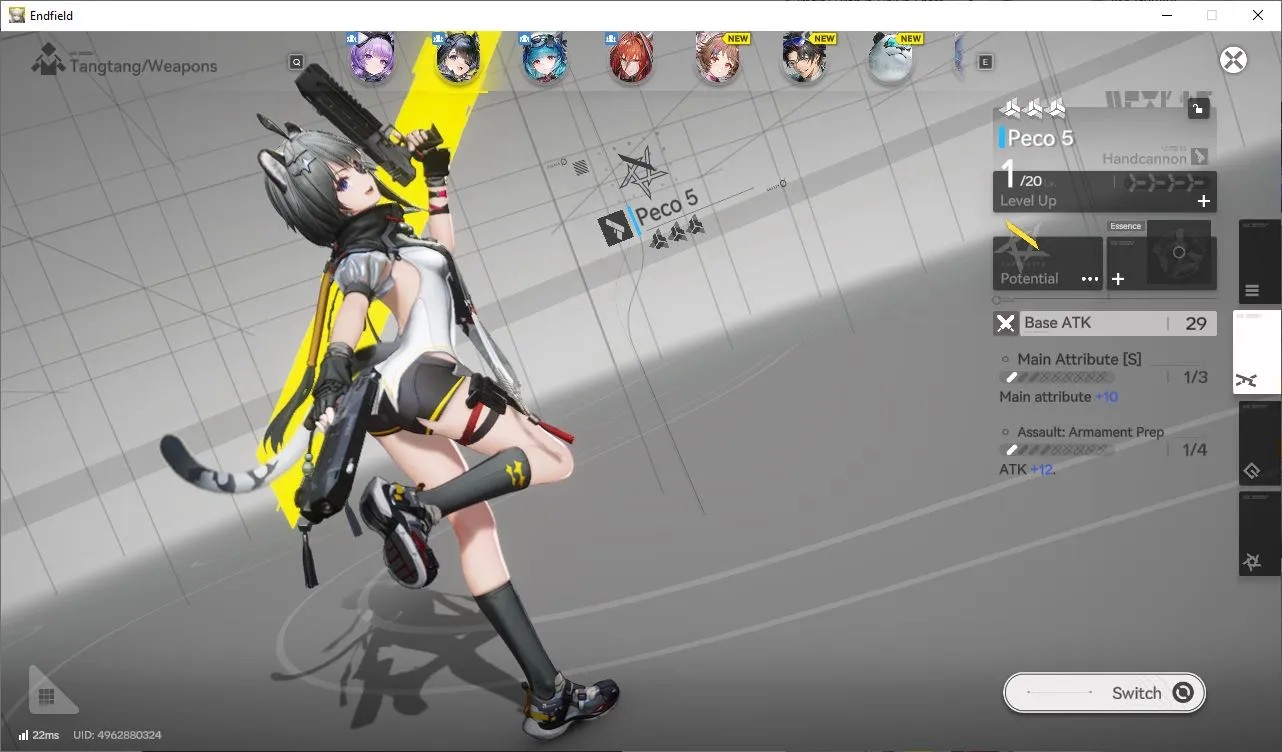
Task: Open the diamond-shaped icon side tab
Action: click(x=1259, y=443)
